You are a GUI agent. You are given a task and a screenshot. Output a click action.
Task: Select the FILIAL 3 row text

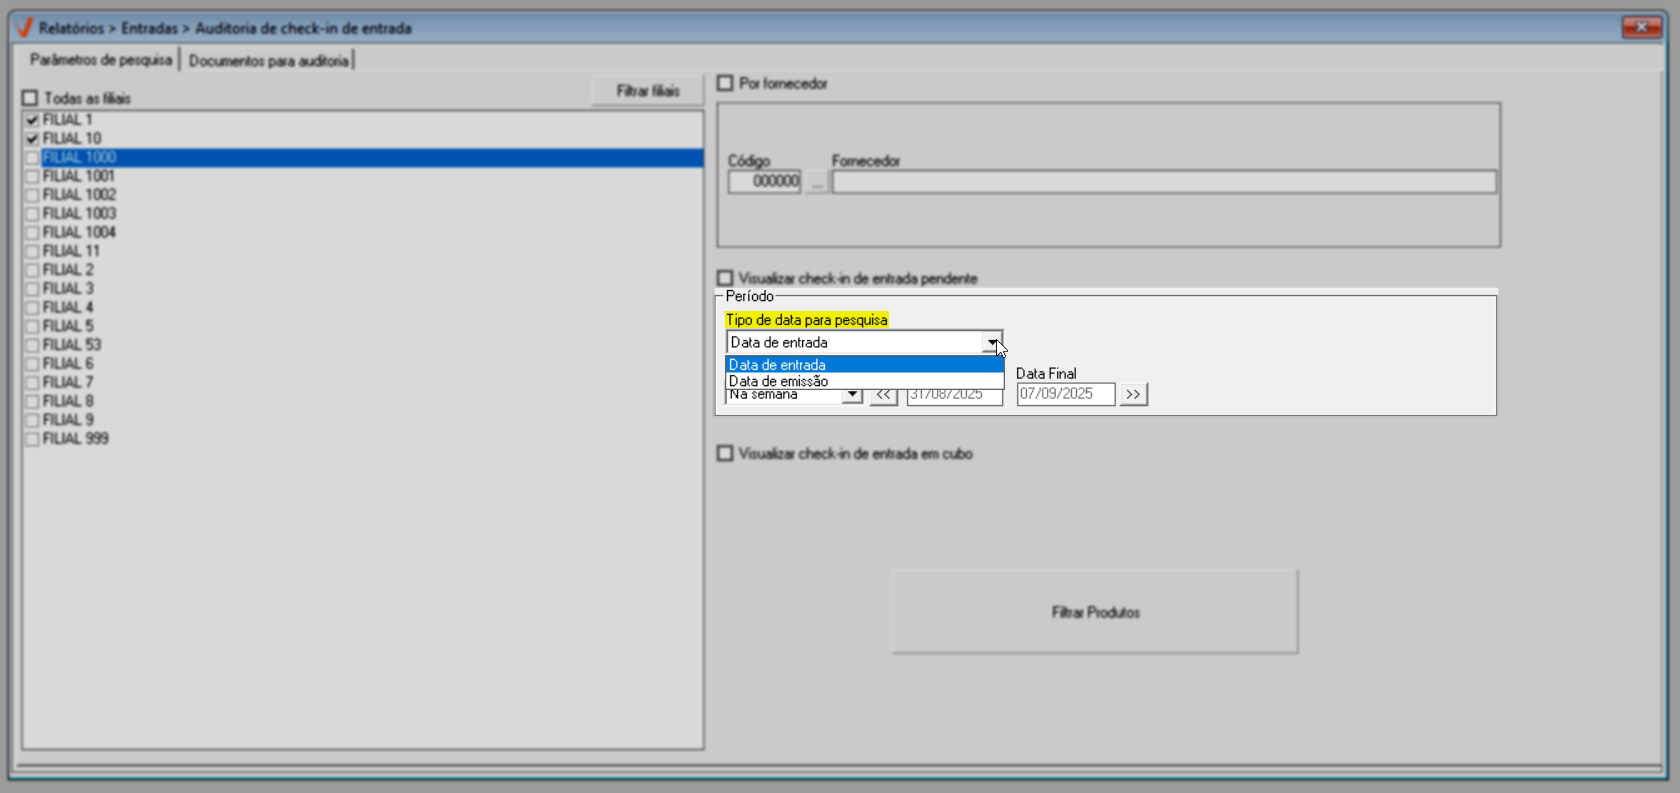(x=68, y=289)
